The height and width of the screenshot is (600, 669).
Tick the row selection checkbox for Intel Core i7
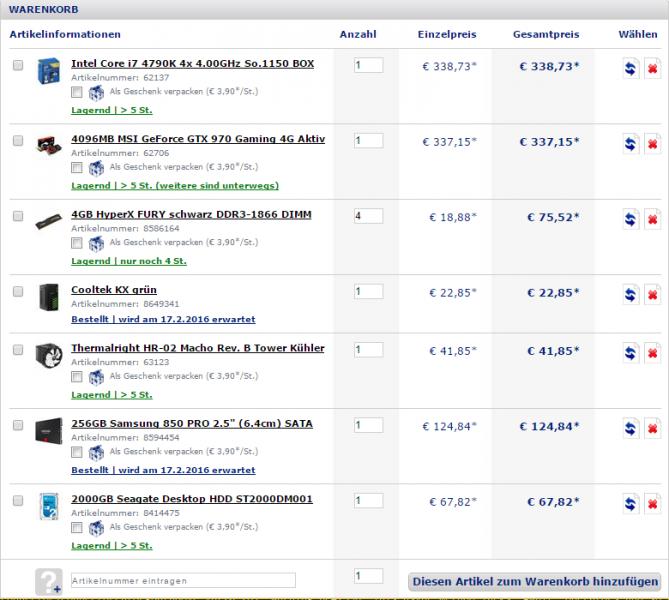pyautogui.click(x=18, y=65)
